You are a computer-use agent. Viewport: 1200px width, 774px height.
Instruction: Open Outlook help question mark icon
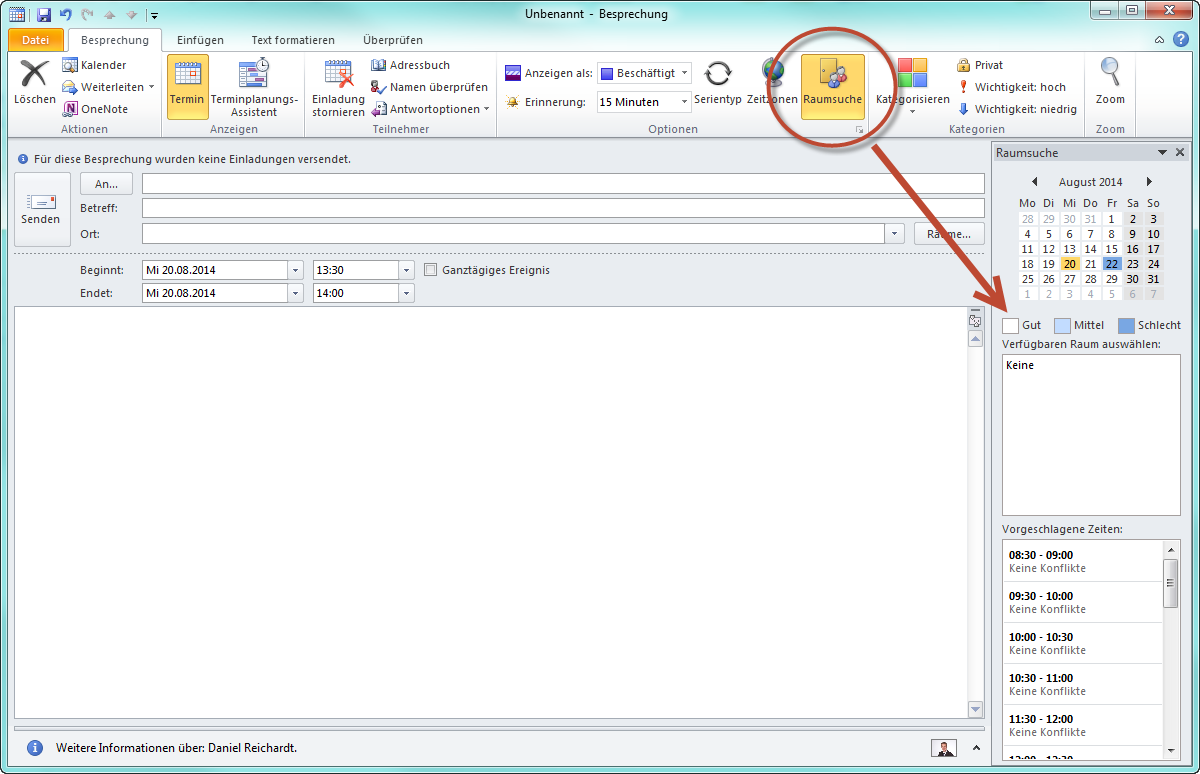1181,40
